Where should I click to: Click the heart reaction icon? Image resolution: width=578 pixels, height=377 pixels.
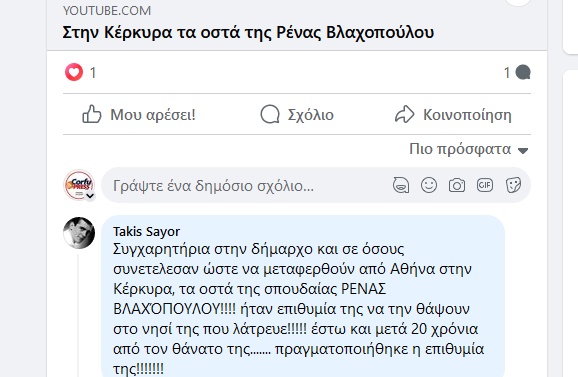point(74,72)
